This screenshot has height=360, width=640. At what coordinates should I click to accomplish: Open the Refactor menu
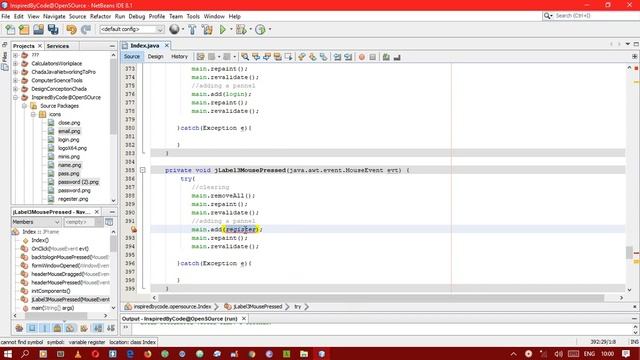tap(100, 16)
